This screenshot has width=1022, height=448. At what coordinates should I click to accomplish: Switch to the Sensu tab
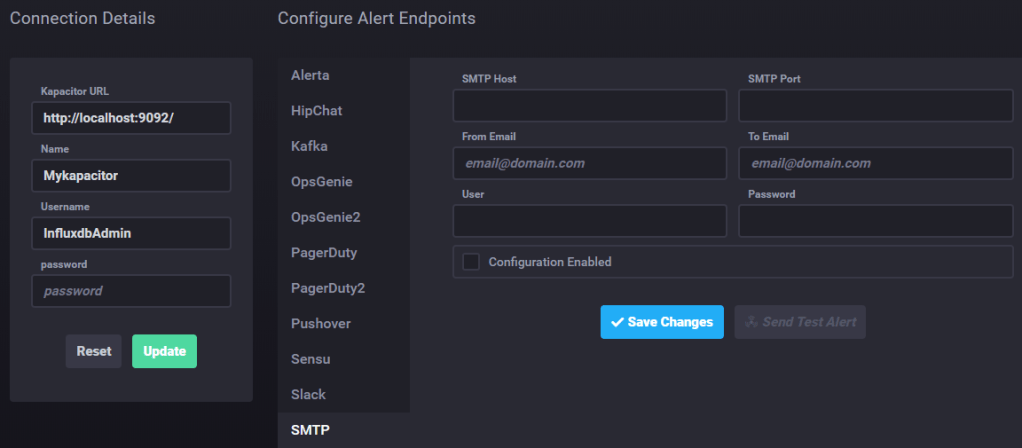(x=309, y=358)
